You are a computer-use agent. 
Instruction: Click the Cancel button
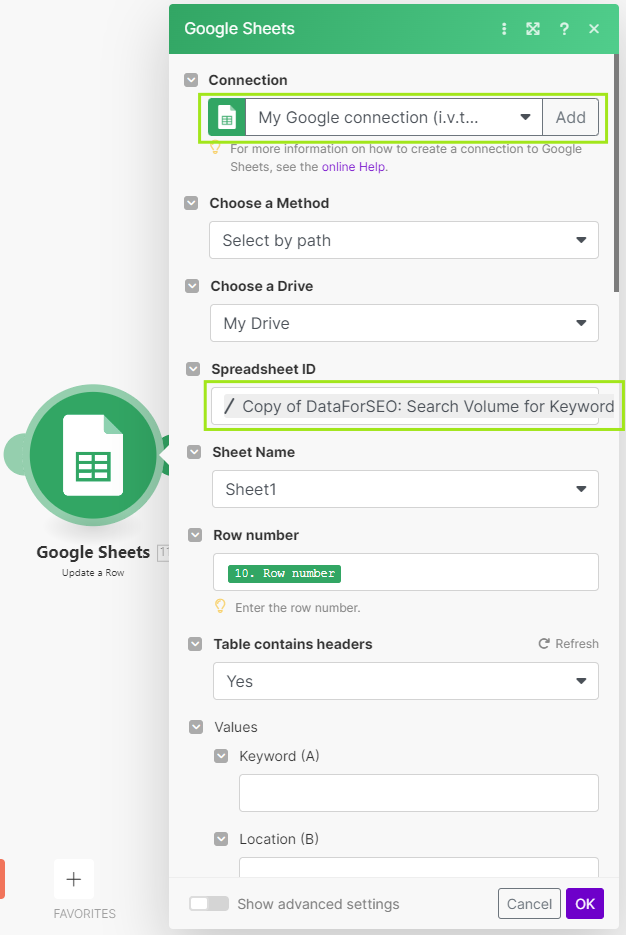[529, 904]
